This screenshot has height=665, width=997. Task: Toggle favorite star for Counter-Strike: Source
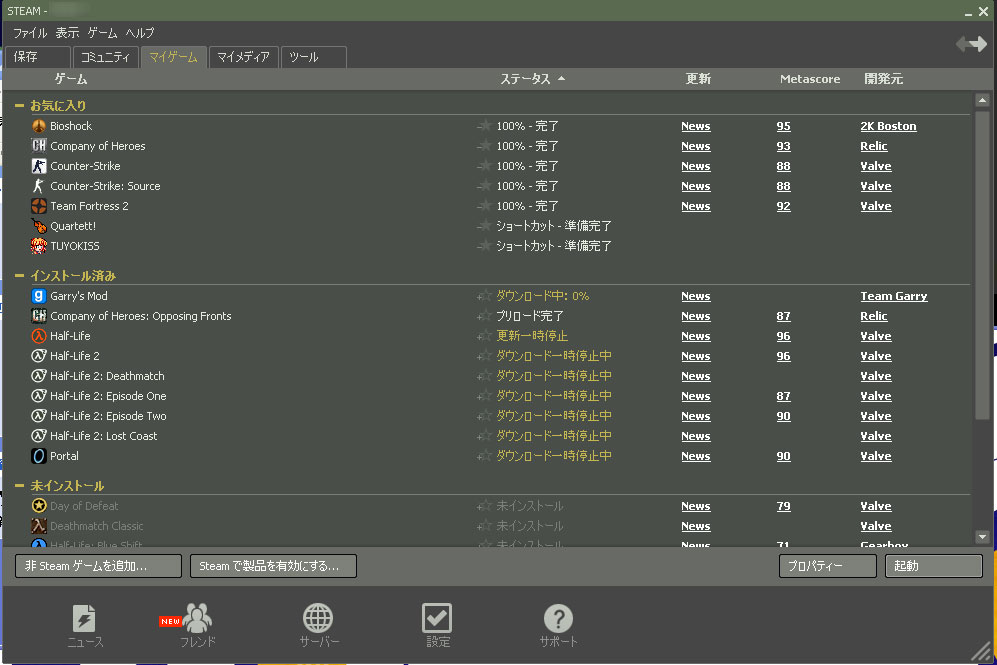click(485, 186)
